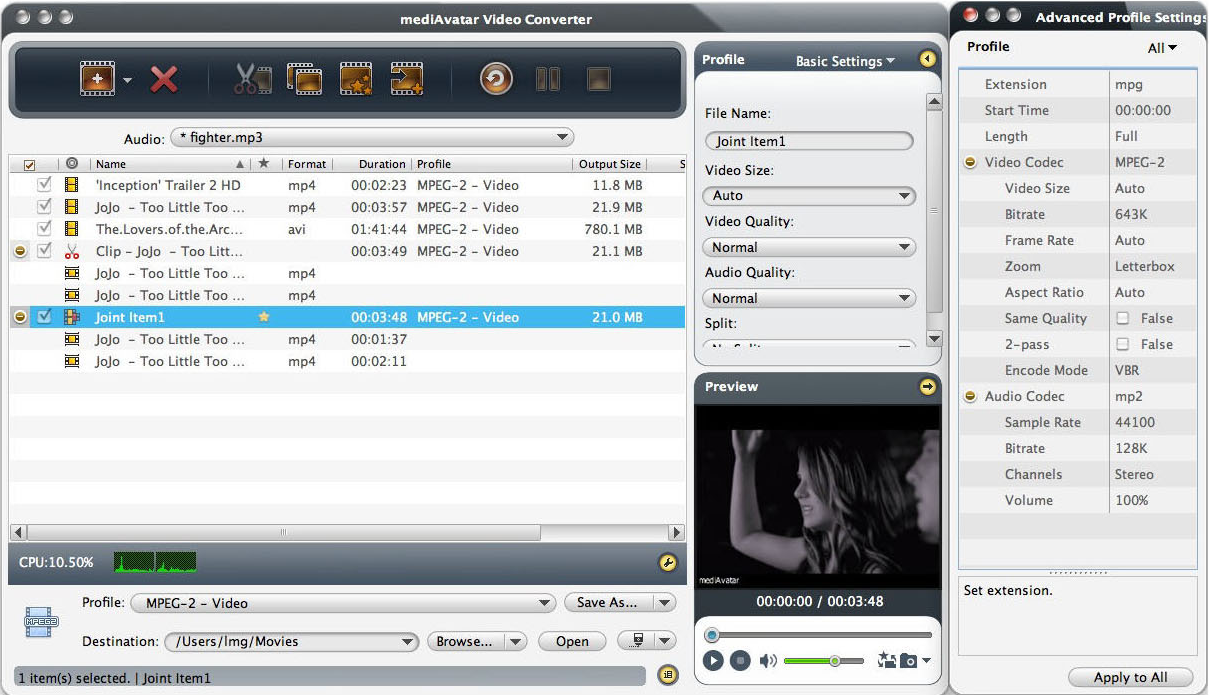
Task: Click the Open destination button
Action: click(x=572, y=642)
